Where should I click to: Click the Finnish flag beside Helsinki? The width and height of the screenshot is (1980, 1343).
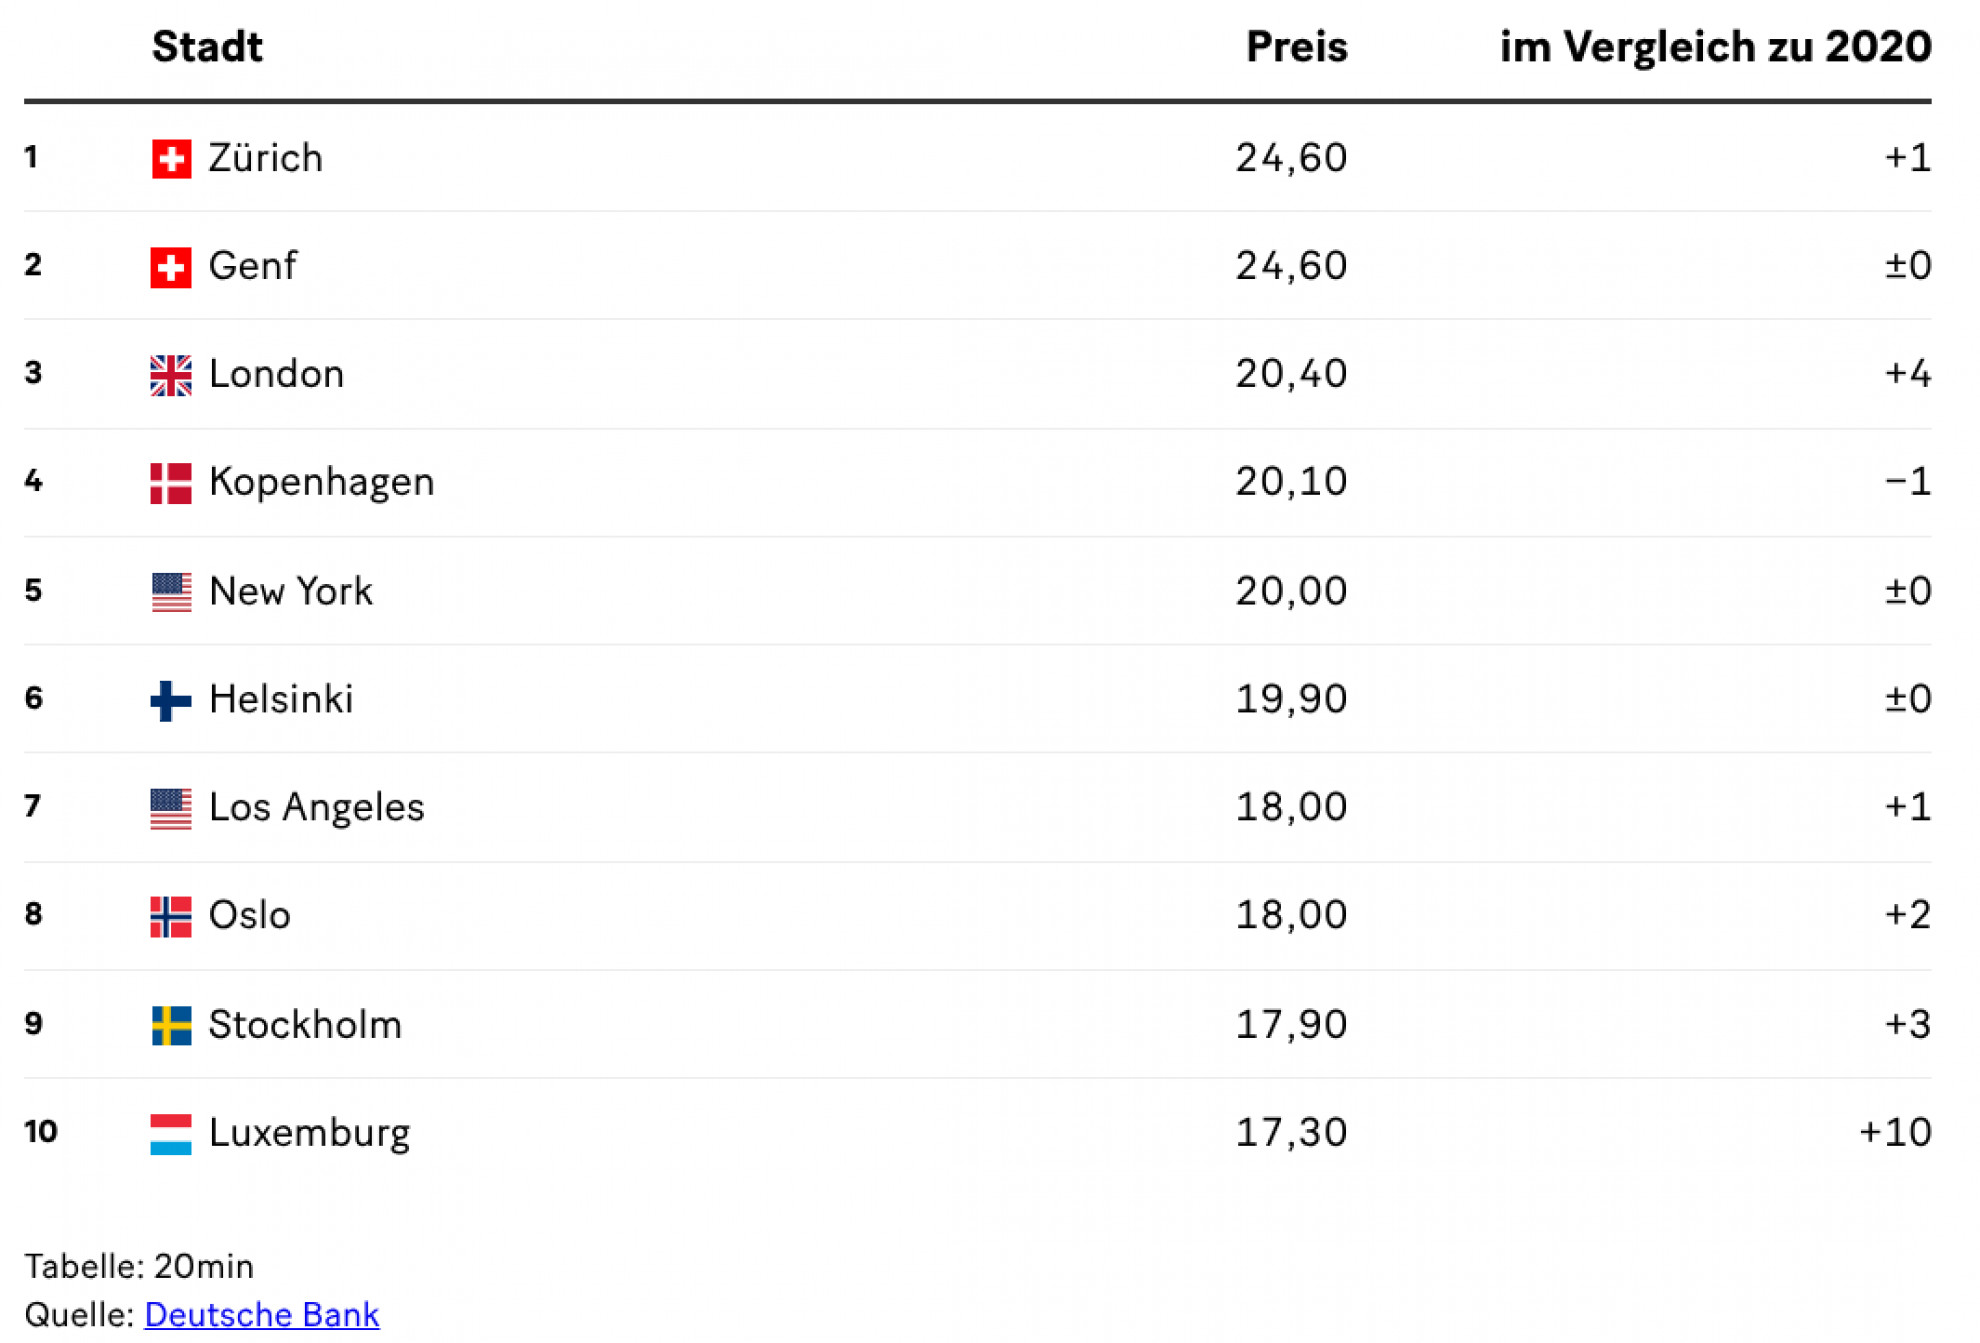click(x=171, y=700)
